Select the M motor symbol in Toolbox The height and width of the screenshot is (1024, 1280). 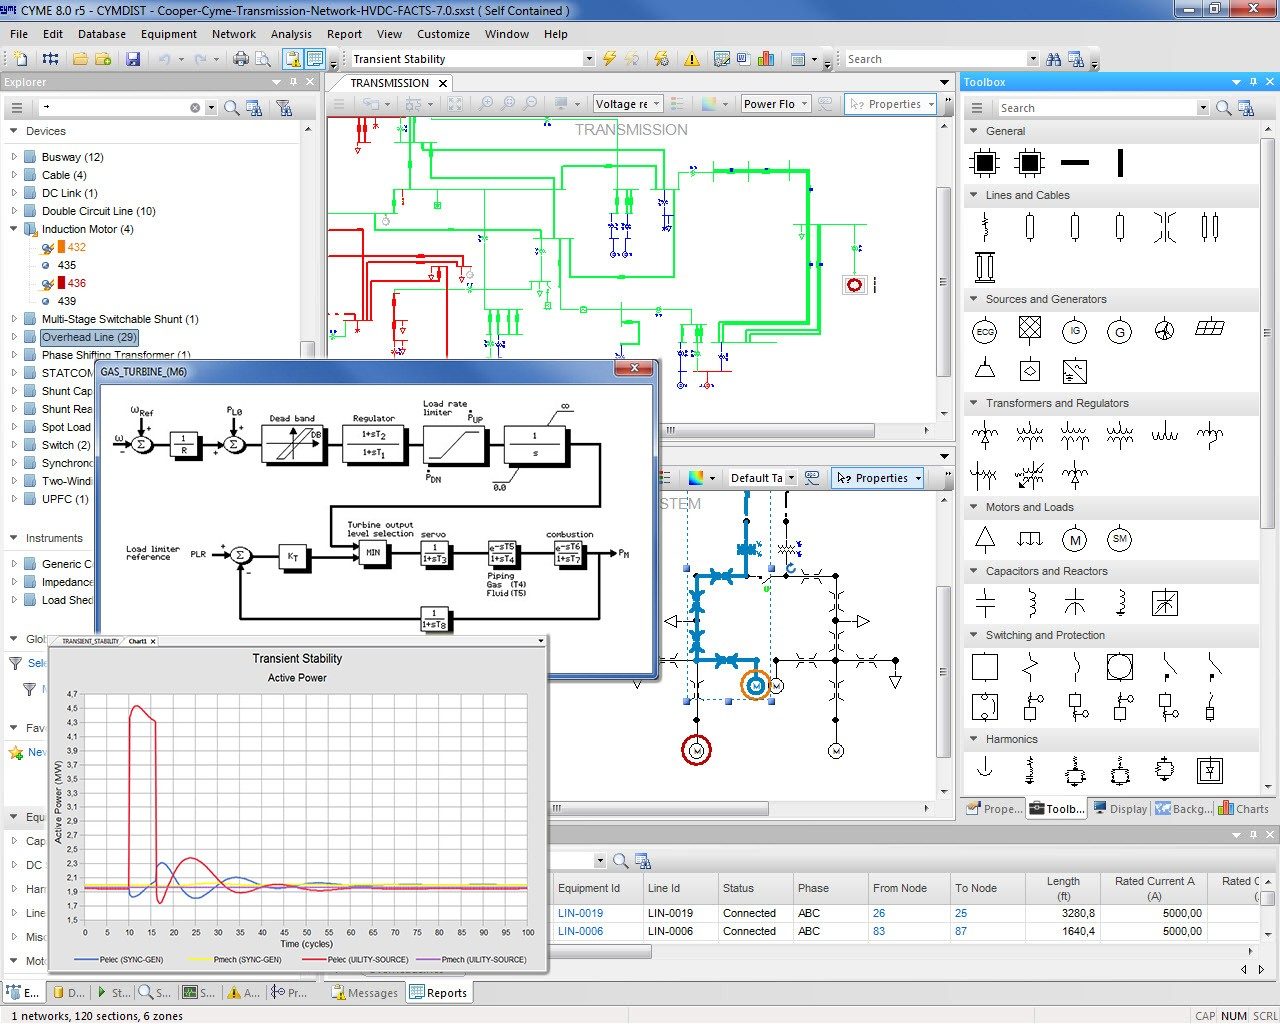tap(1075, 540)
